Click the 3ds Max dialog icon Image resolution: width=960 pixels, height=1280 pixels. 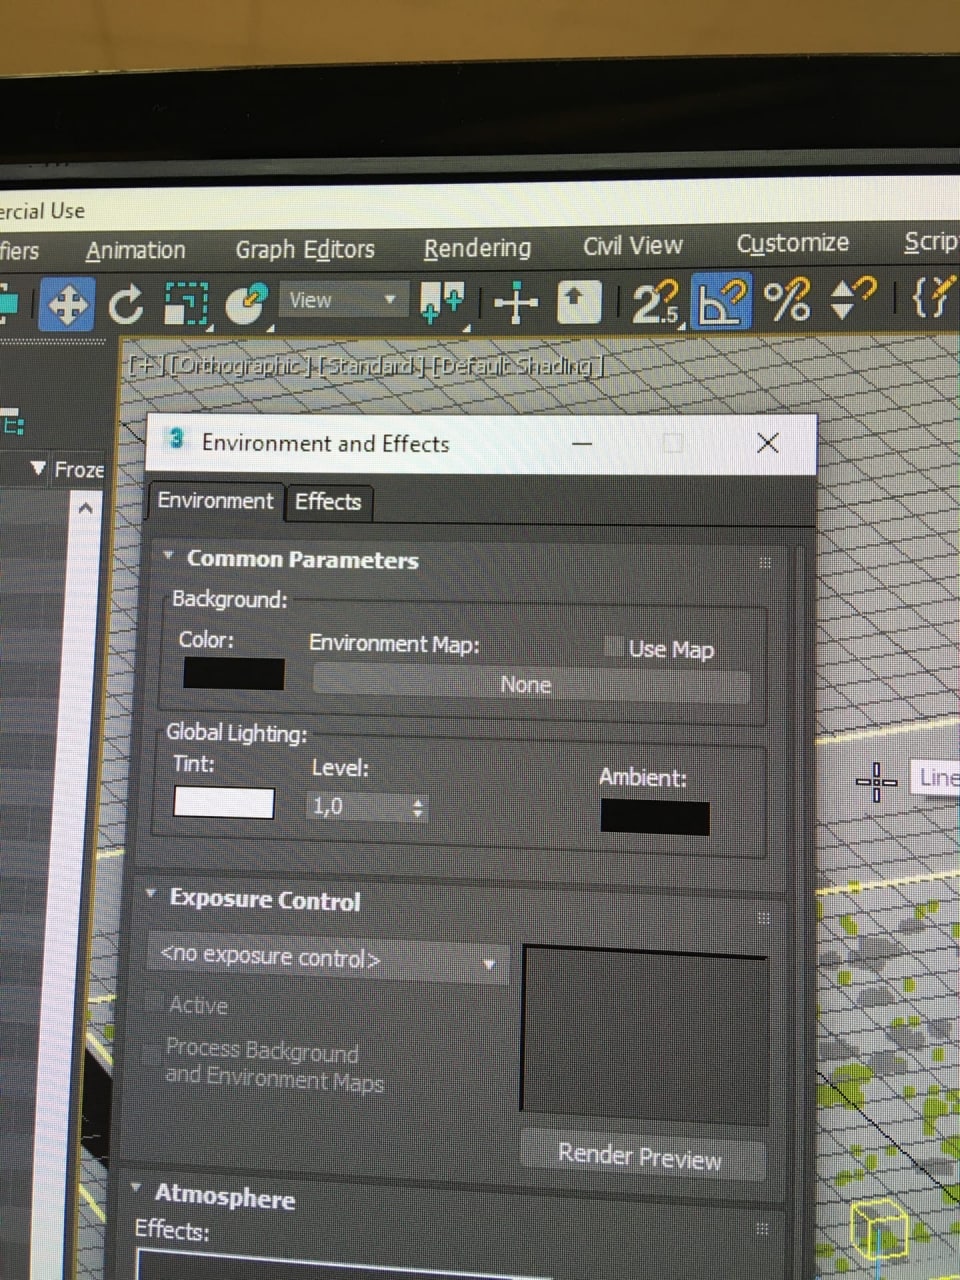click(x=176, y=439)
